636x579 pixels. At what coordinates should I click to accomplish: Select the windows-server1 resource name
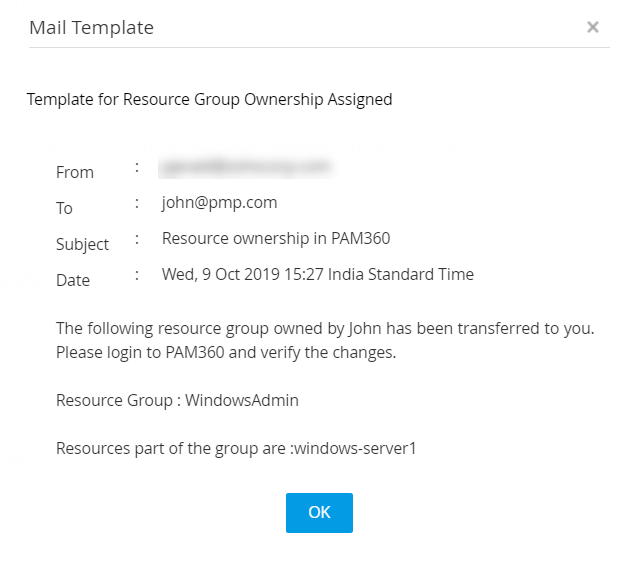coord(361,448)
